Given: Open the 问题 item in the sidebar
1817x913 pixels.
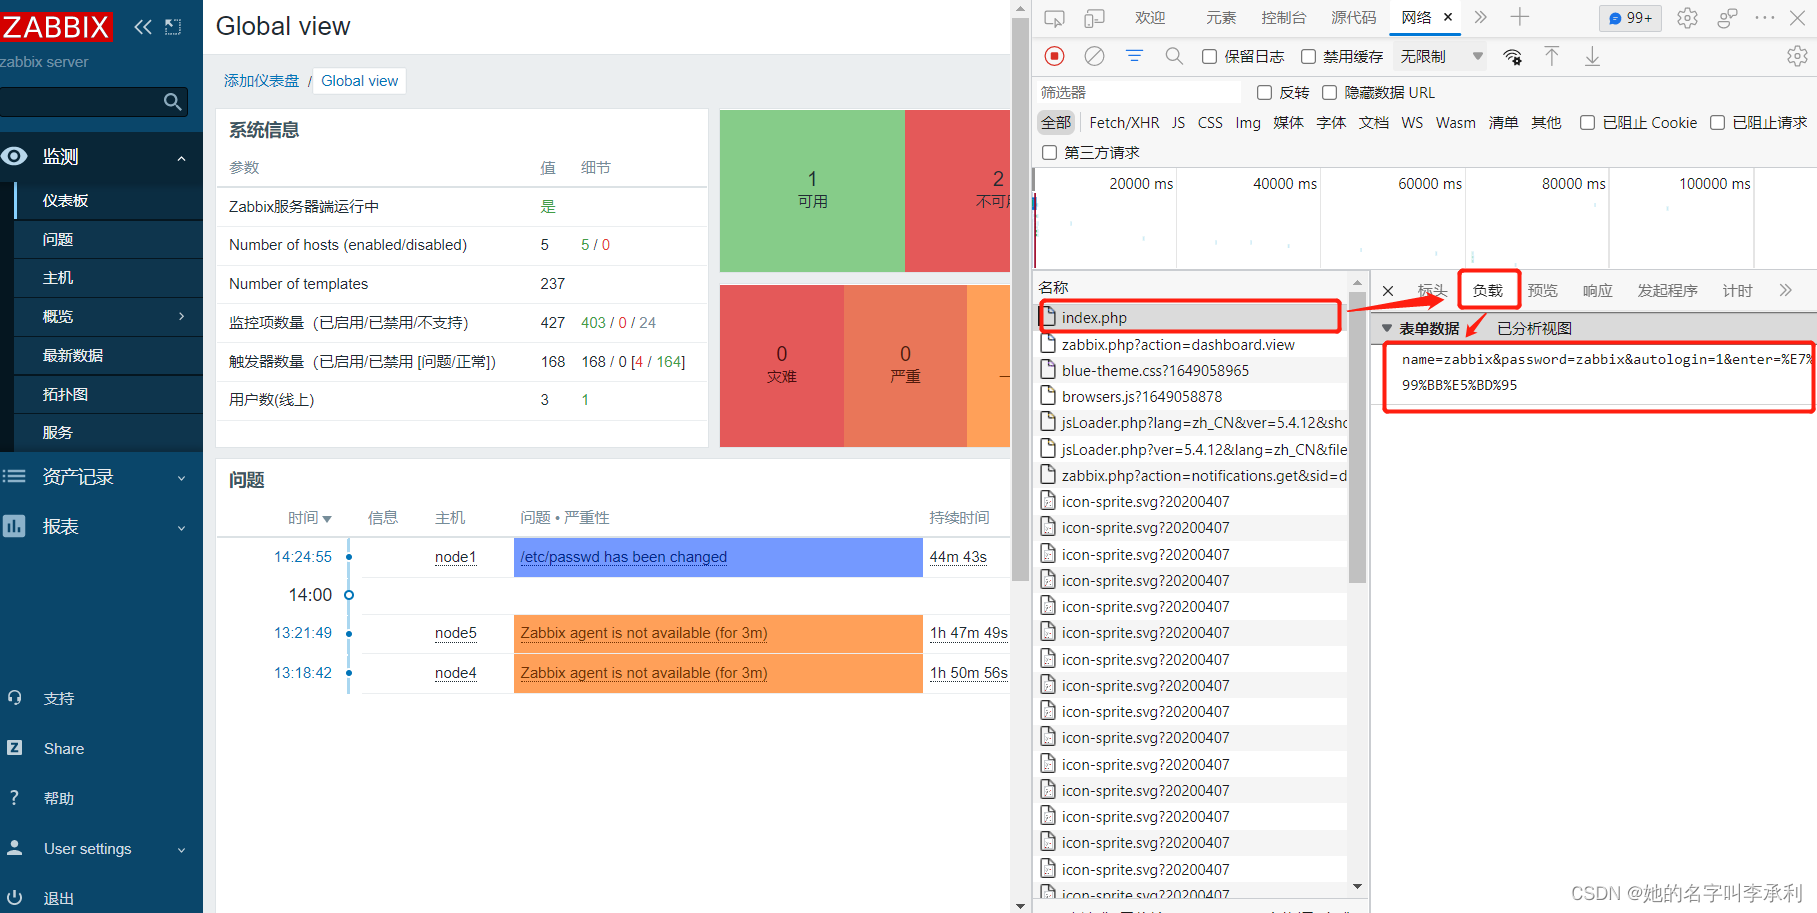Looking at the screenshot, I should (x=108, y=239).
